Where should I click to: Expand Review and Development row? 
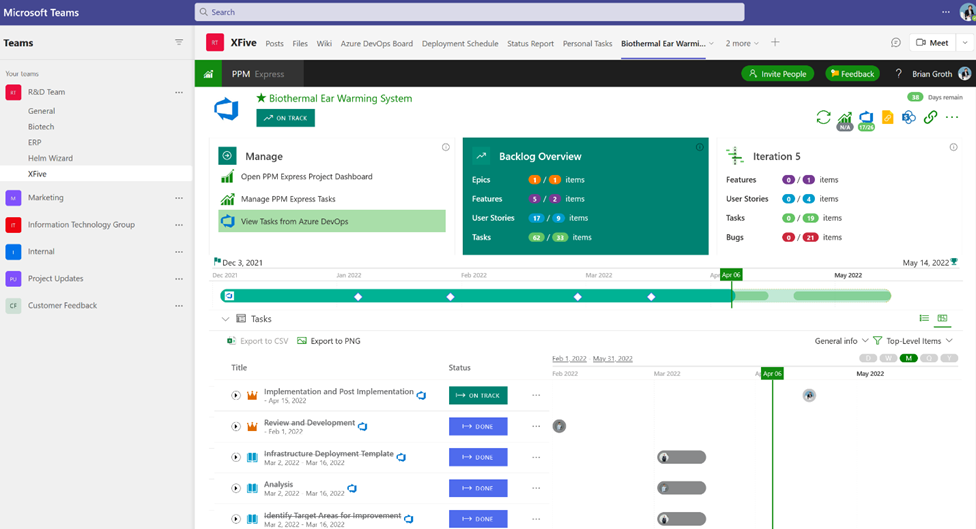tap(236, 426)
